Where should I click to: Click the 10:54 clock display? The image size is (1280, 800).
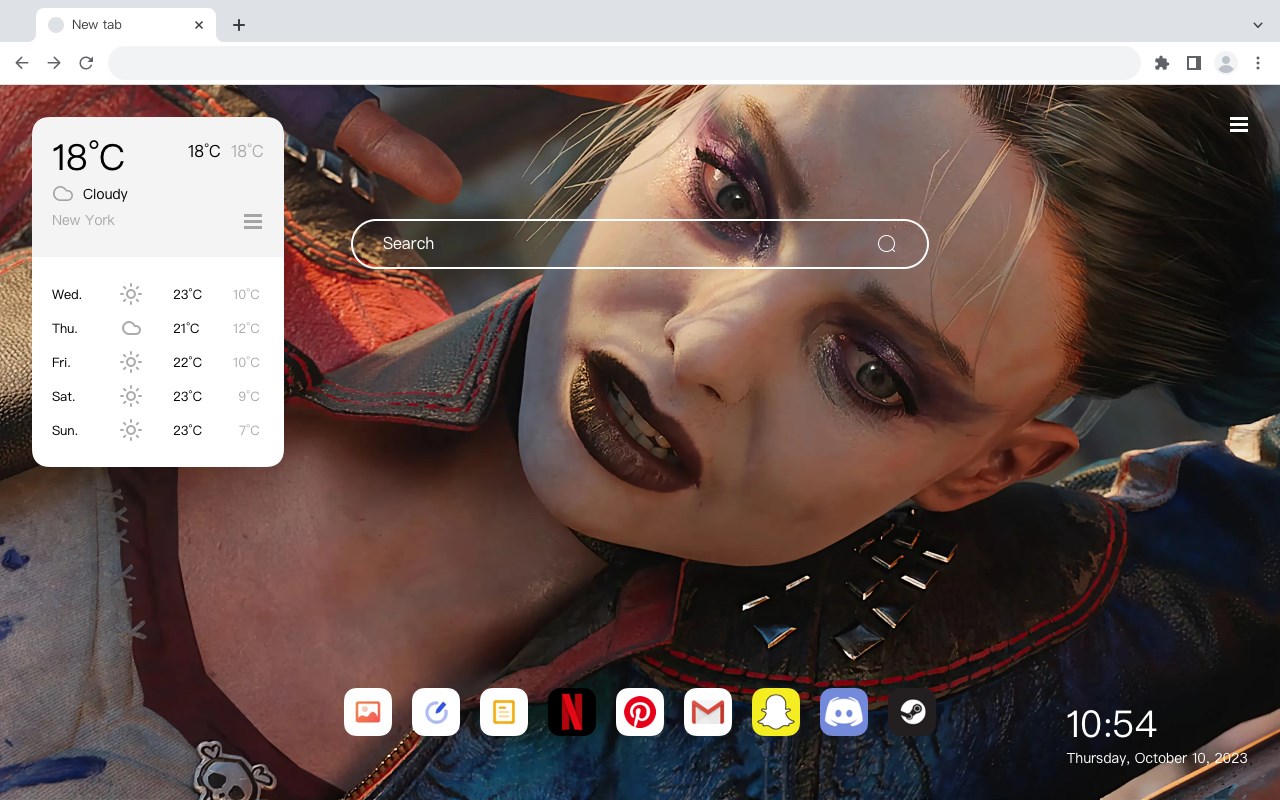click(x=1111, y=724)
